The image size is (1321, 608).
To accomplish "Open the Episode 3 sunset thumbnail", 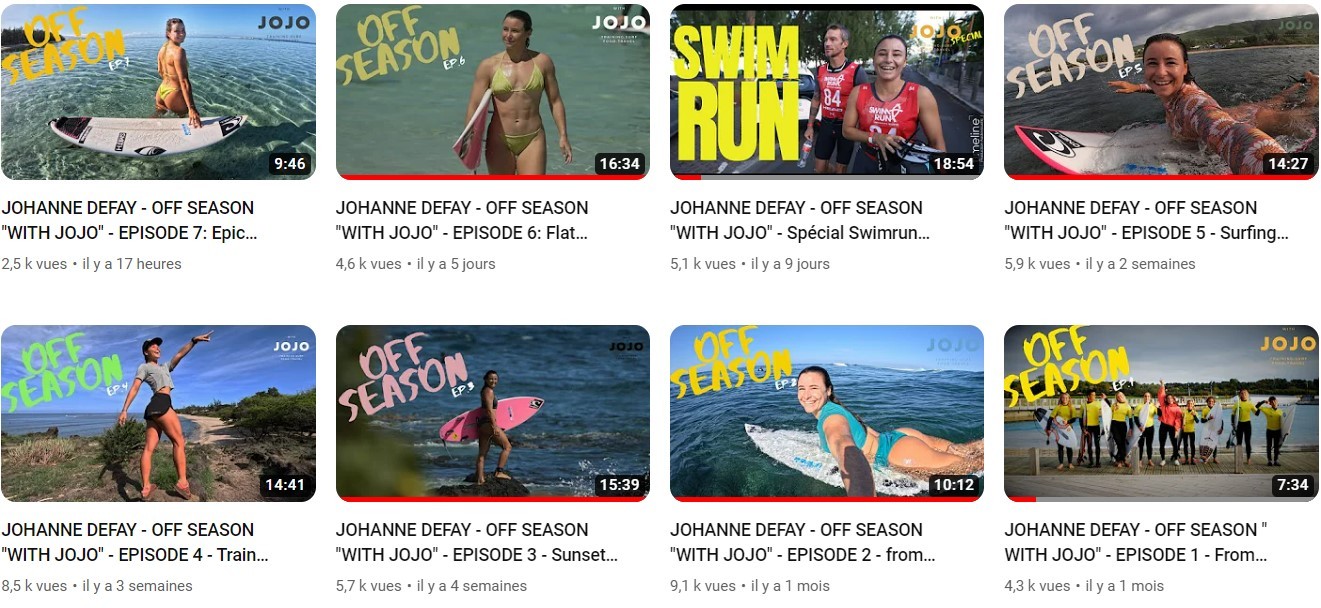I will coord(493,413).
